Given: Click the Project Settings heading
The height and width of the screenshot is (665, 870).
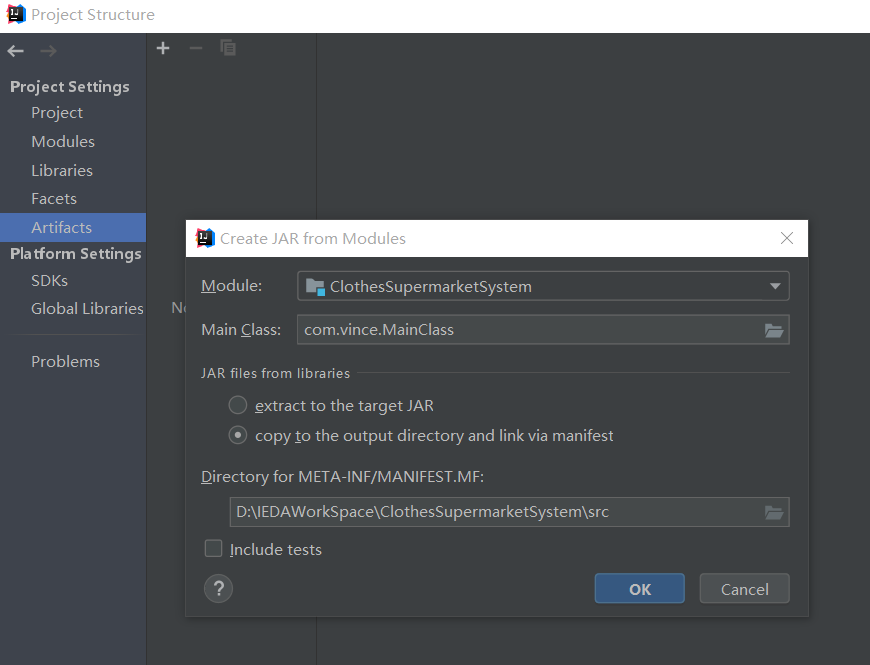Looking at the screenshot, I should click(x=70, y=87).
